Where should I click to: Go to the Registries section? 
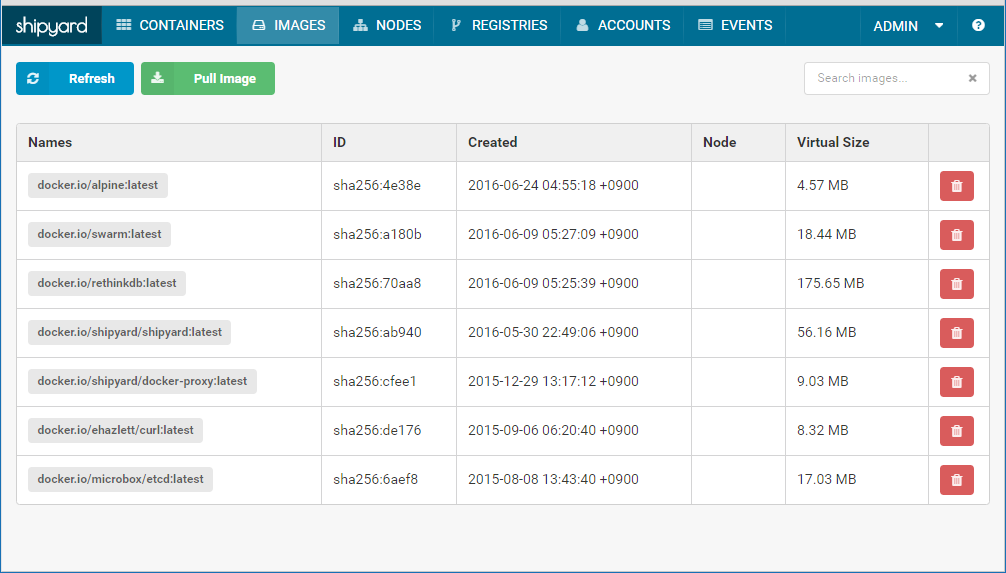pyautogui.click(x=498, y=26)
